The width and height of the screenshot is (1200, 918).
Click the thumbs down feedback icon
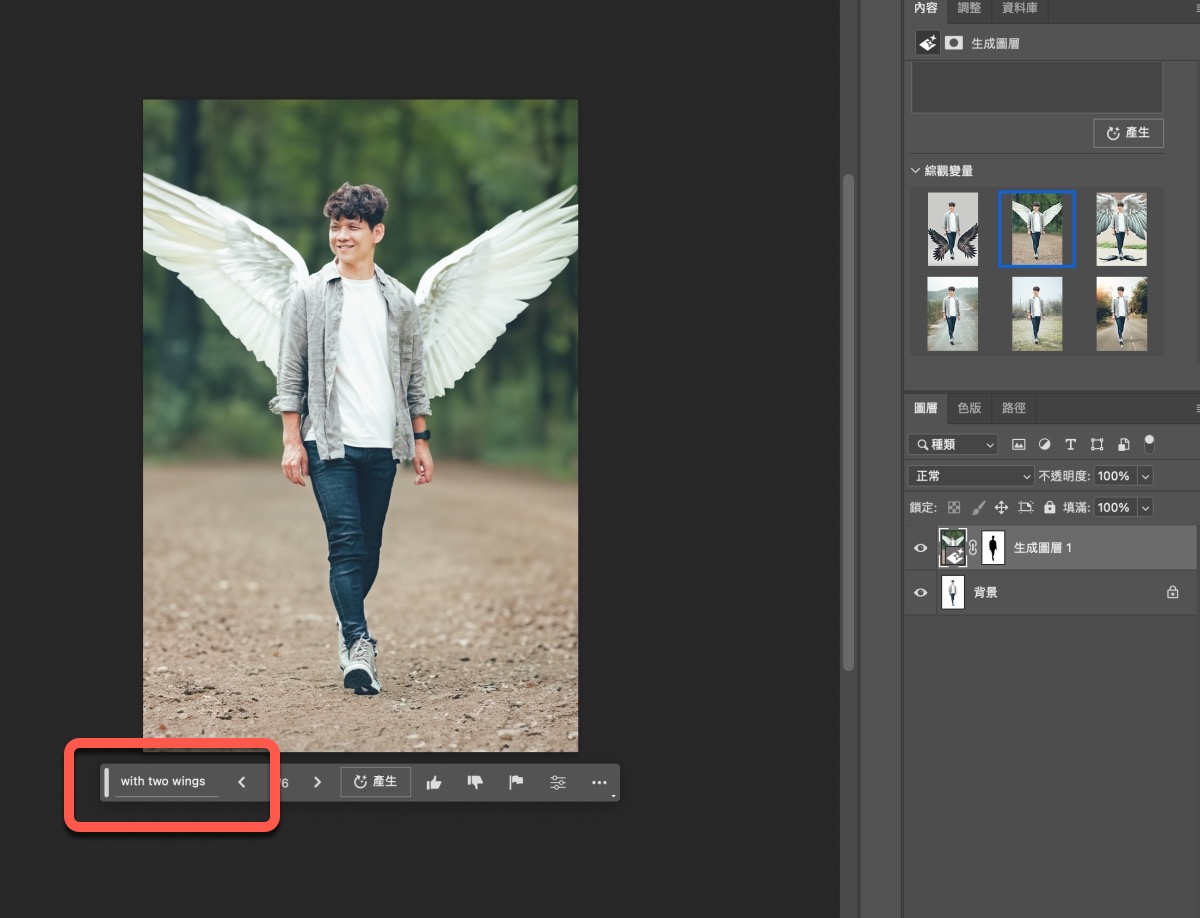pyautogui.click(x=475, y=783)
